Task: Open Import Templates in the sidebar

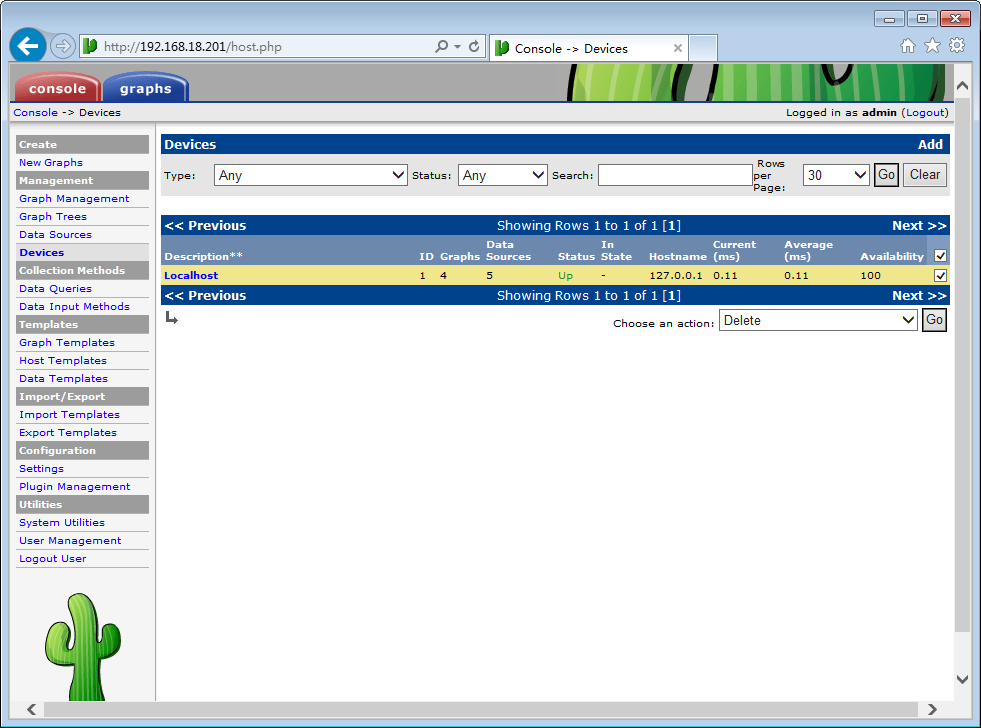Action: coord(69,415)
